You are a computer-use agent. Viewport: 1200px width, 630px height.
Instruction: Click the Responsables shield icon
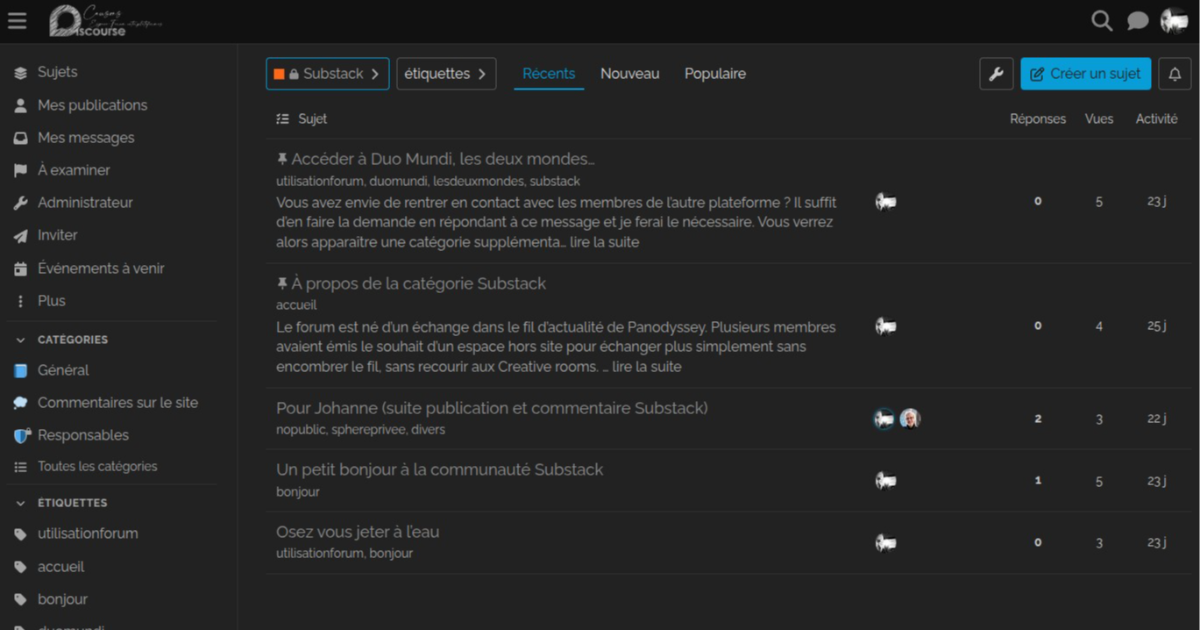click(22, 436)
